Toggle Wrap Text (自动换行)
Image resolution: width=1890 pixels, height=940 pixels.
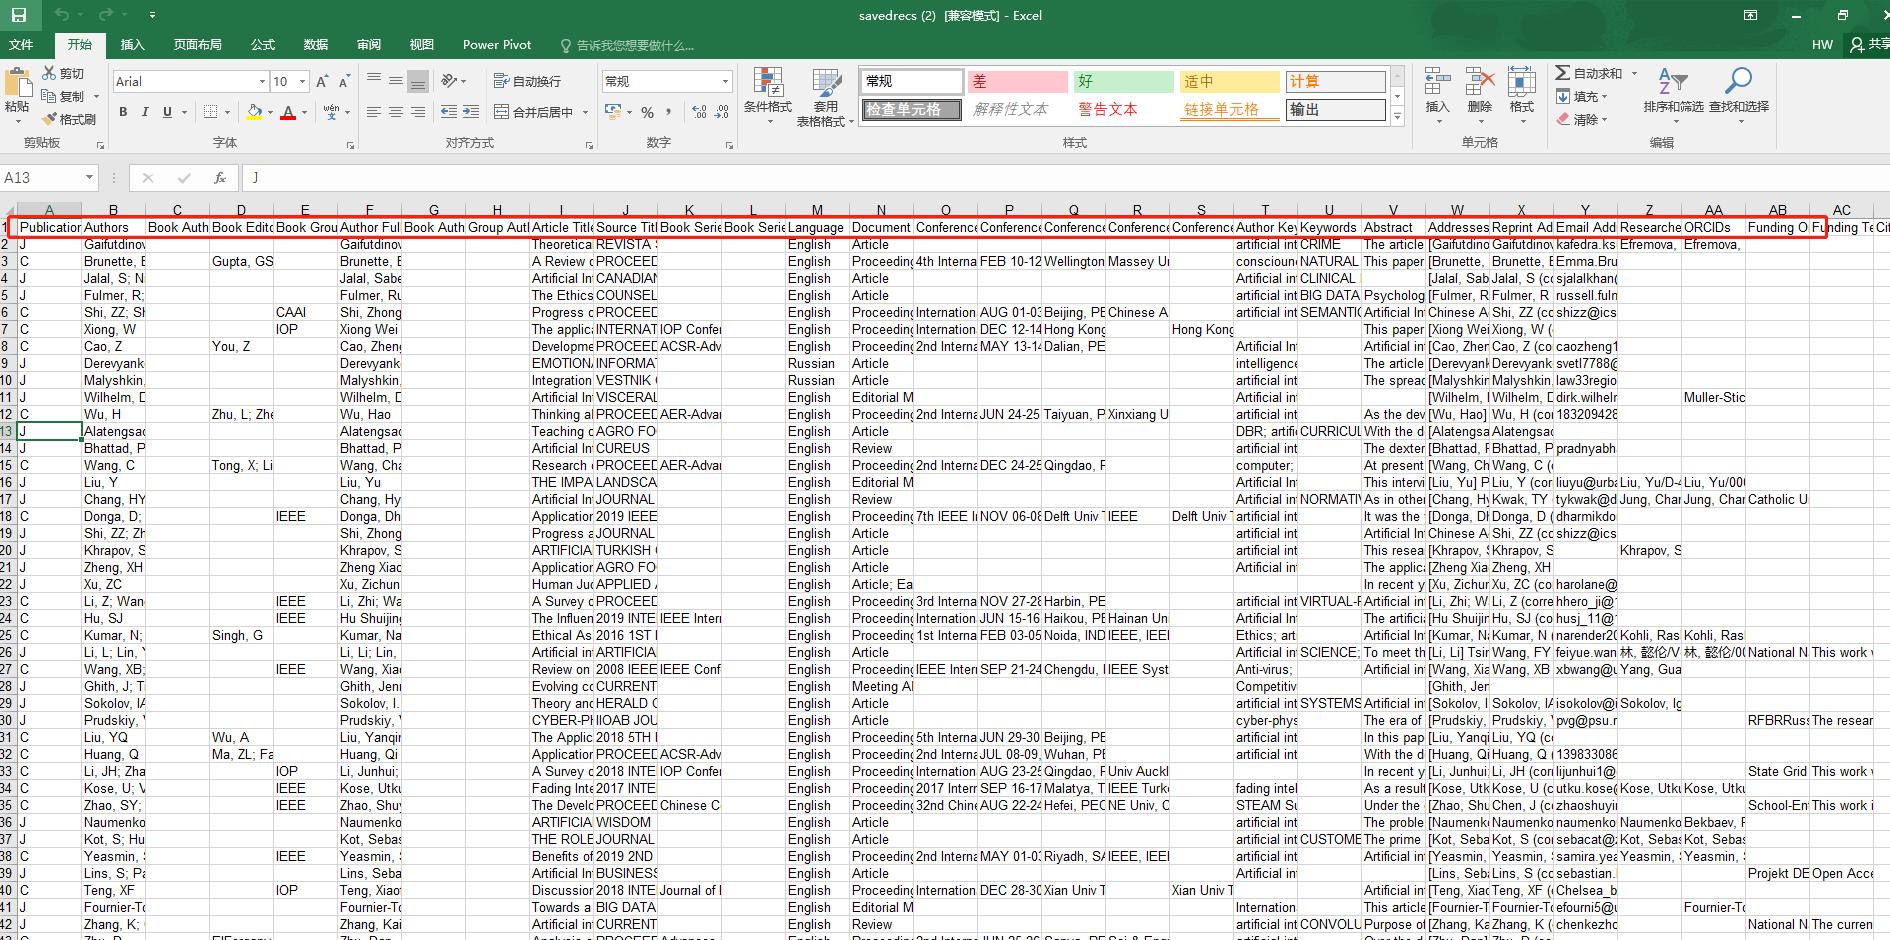coord(527,81)
